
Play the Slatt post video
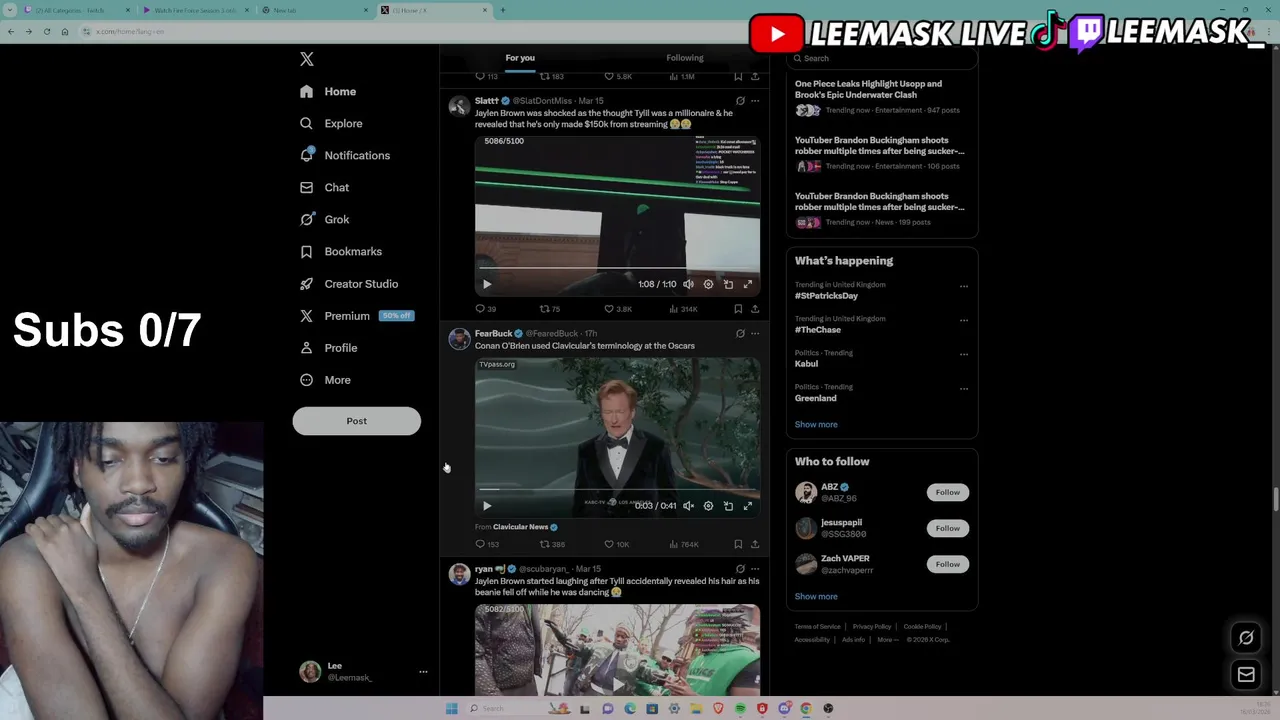[x=487, y=284]
